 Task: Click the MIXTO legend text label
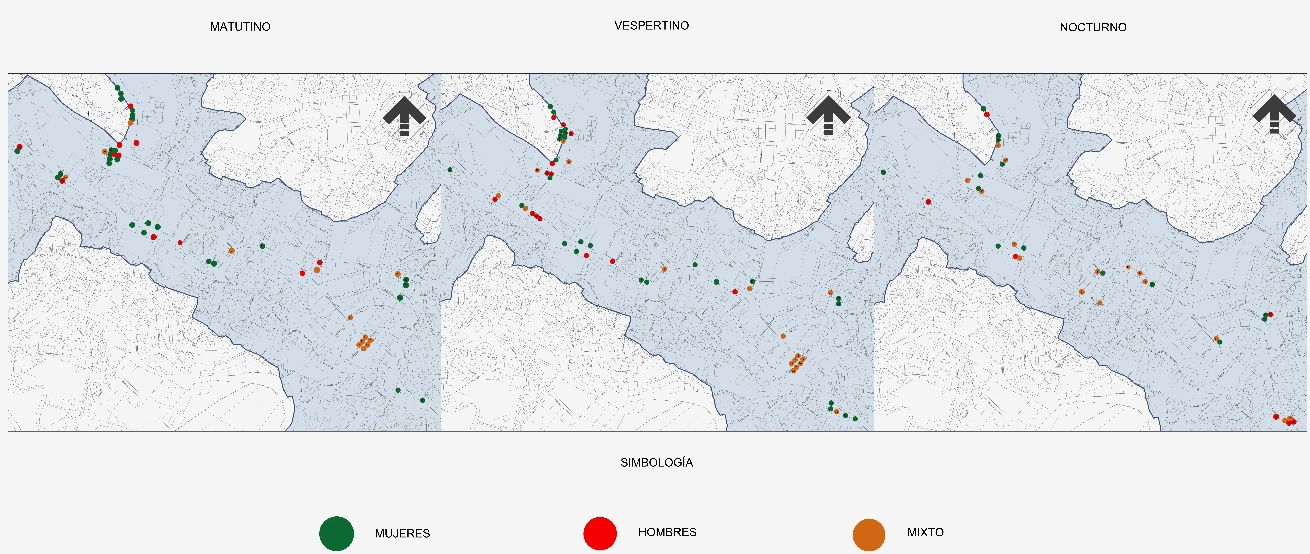(926, 532)
